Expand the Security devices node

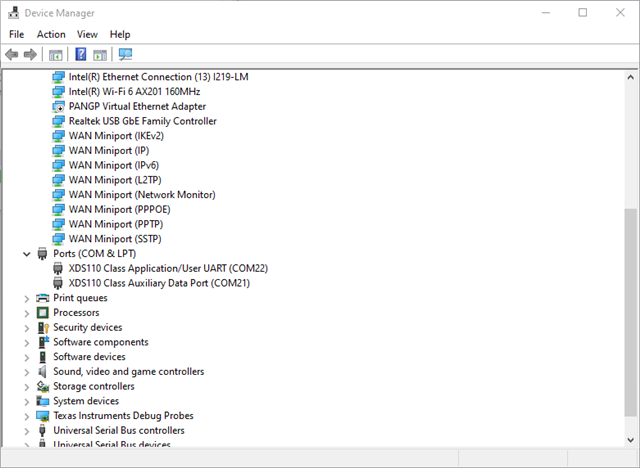(27, 328)
